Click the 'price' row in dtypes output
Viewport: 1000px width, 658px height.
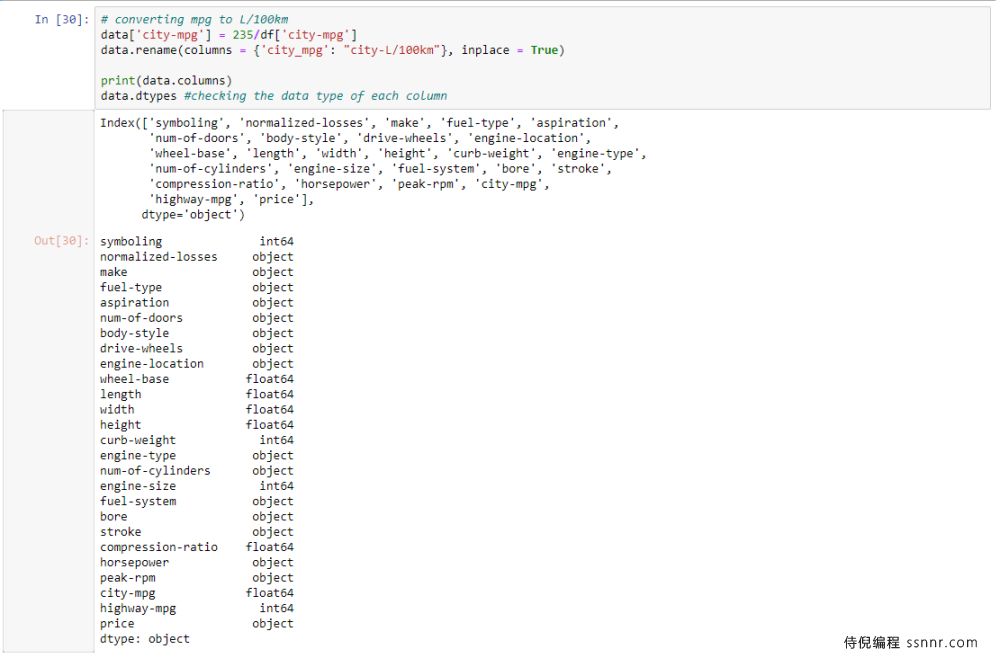196,624
